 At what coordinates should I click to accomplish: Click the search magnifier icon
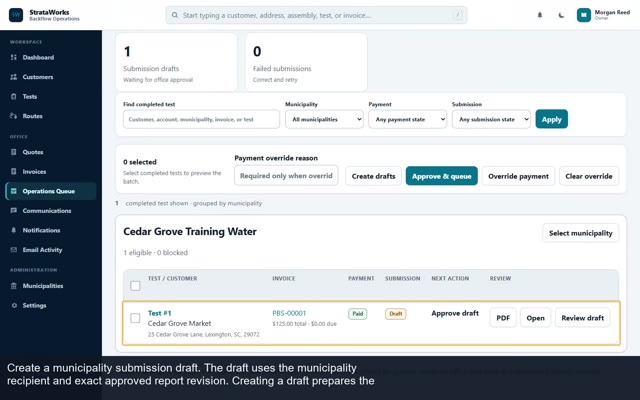coord(175,15)
